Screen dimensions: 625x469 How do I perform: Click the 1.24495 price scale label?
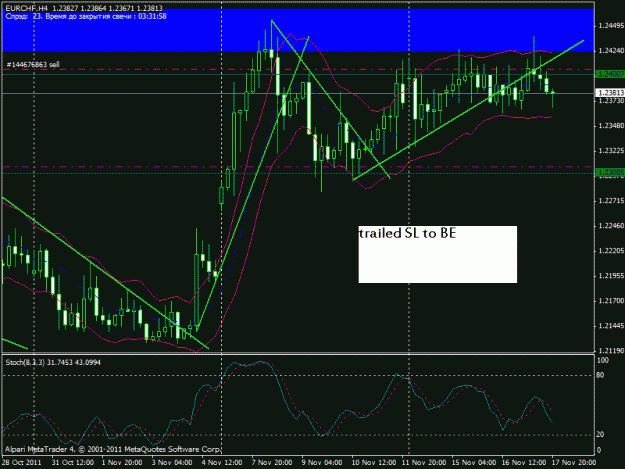[x=611, y=26]
